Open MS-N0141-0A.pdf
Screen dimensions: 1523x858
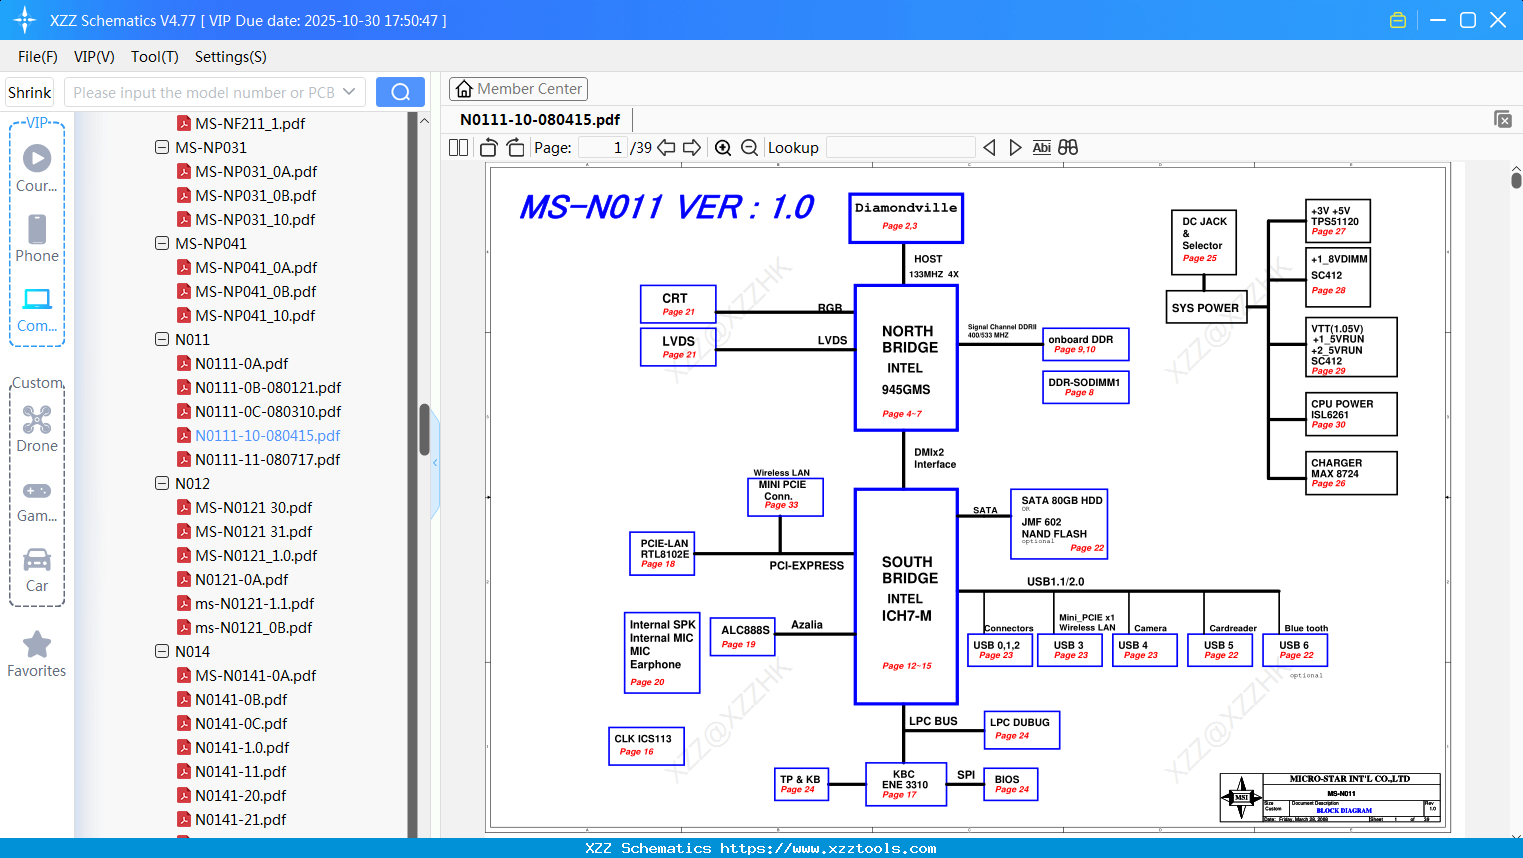click(x=255, y=675)
